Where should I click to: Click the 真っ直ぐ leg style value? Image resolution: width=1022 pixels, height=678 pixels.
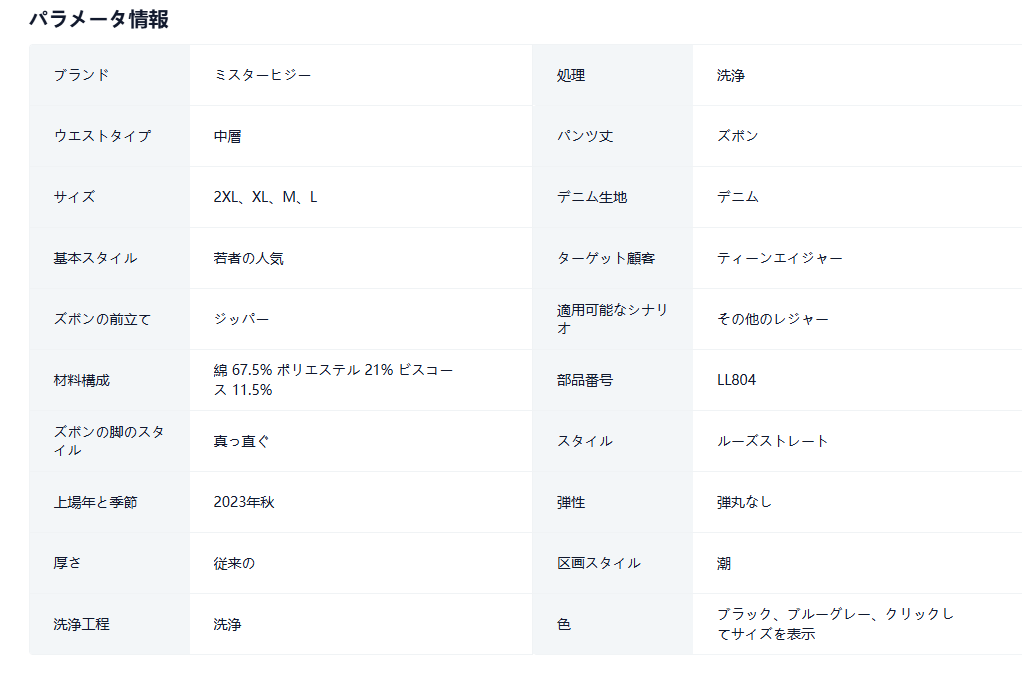241,441
